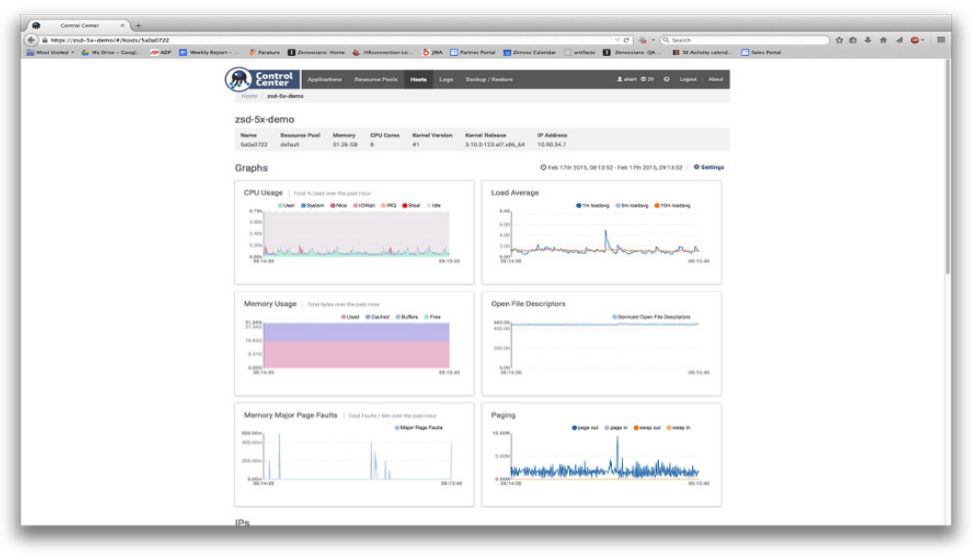973x557 pixels.
Task: Click in the browser search field
Action: (x=745, y=40)
